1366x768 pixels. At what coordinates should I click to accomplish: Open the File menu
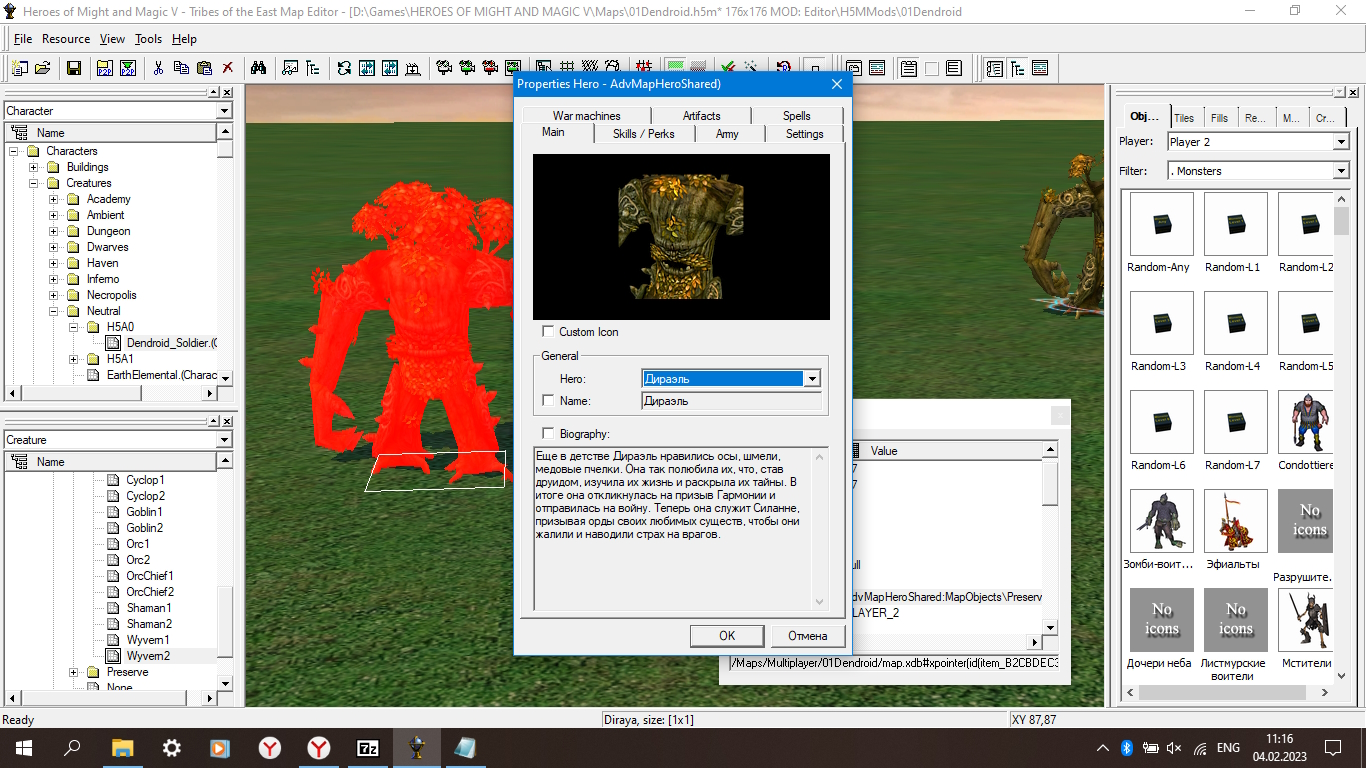point(23,39)
